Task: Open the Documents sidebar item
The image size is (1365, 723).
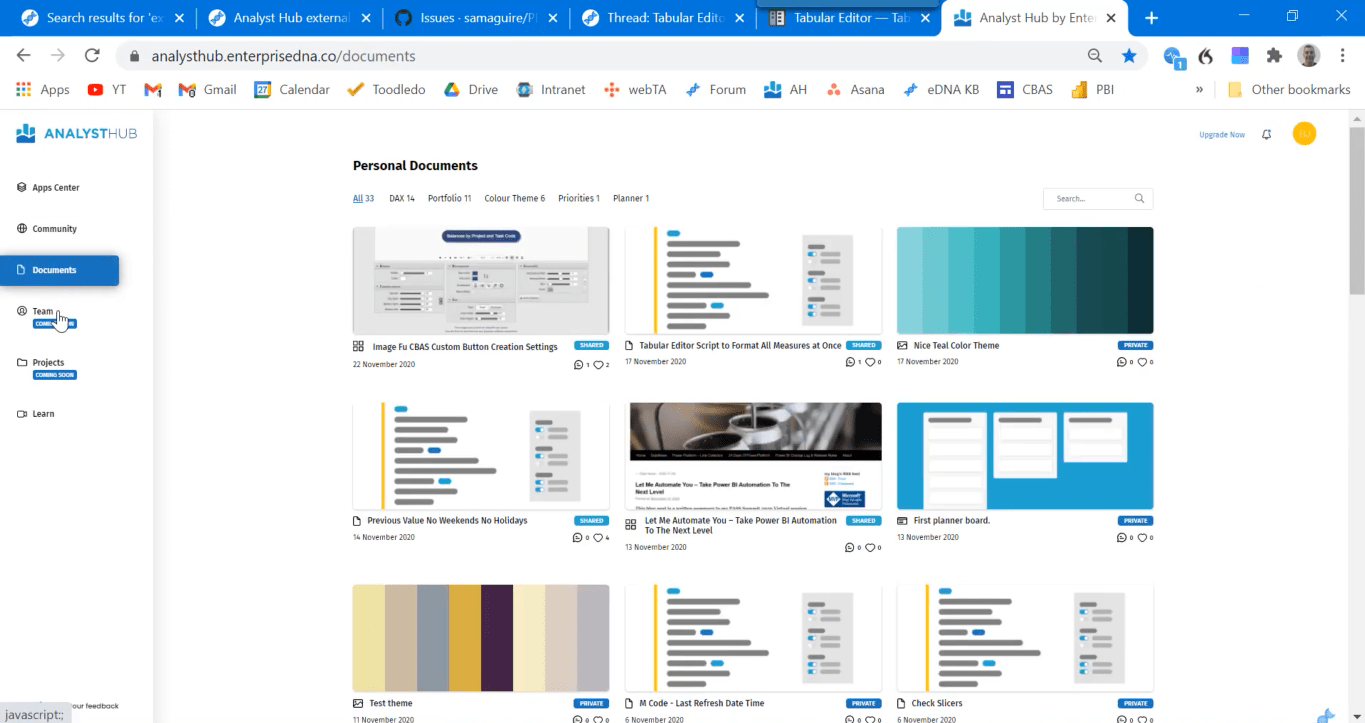Action: pyautogui.click(x=59, y=270)
